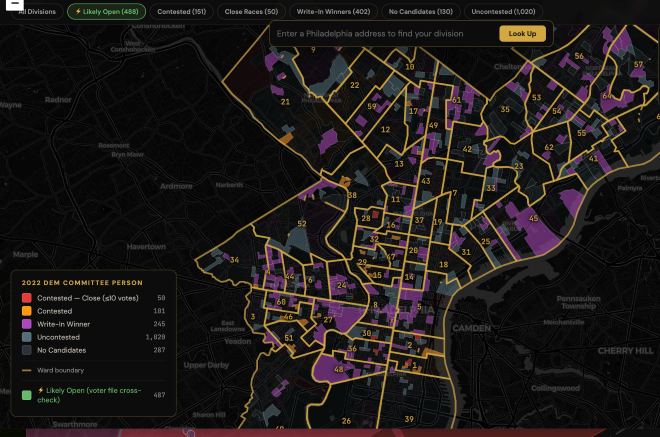Click the Ward boundary line symbol in legend

pos(28,370)
